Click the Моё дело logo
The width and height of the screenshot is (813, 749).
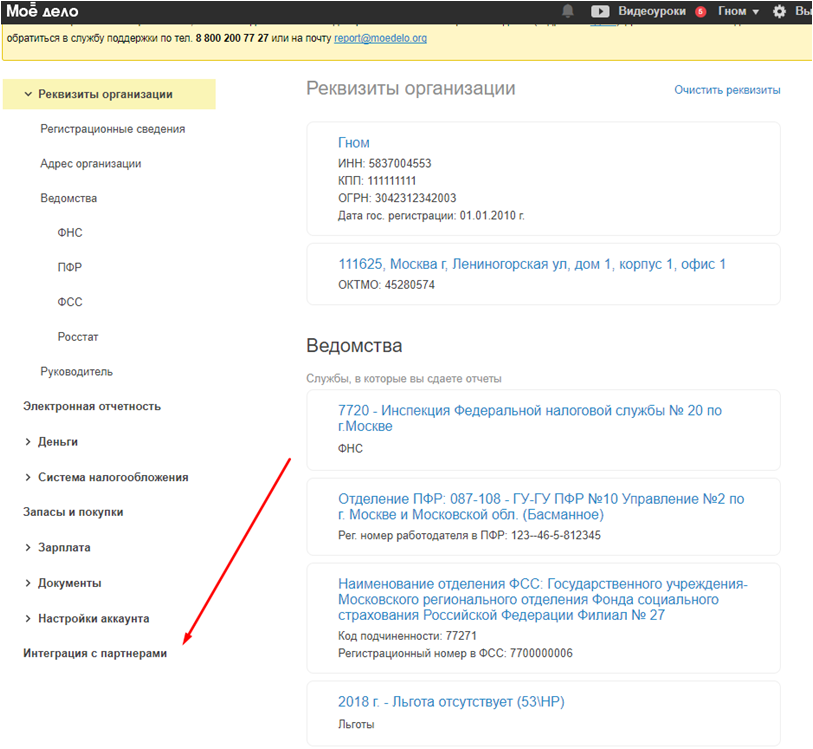[x=42, y=11]
